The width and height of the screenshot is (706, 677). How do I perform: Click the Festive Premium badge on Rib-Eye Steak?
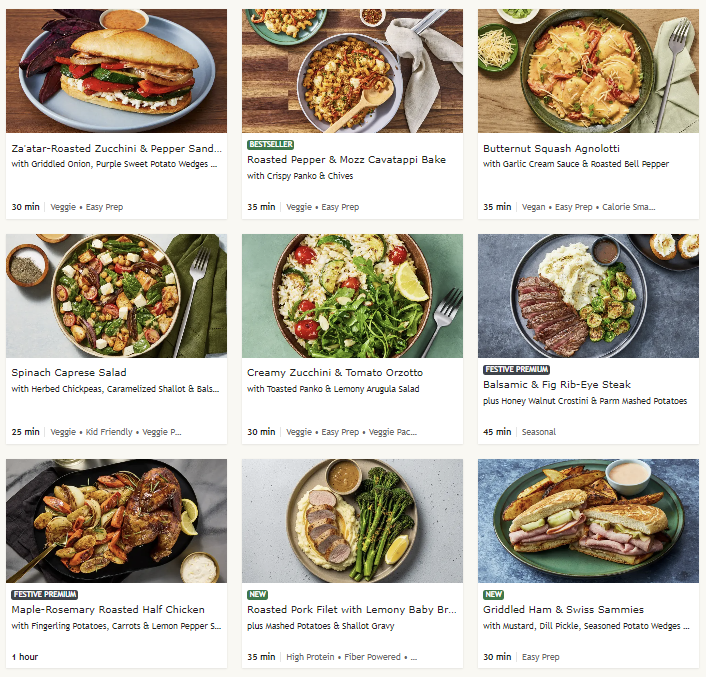click(x=516, y=370)
